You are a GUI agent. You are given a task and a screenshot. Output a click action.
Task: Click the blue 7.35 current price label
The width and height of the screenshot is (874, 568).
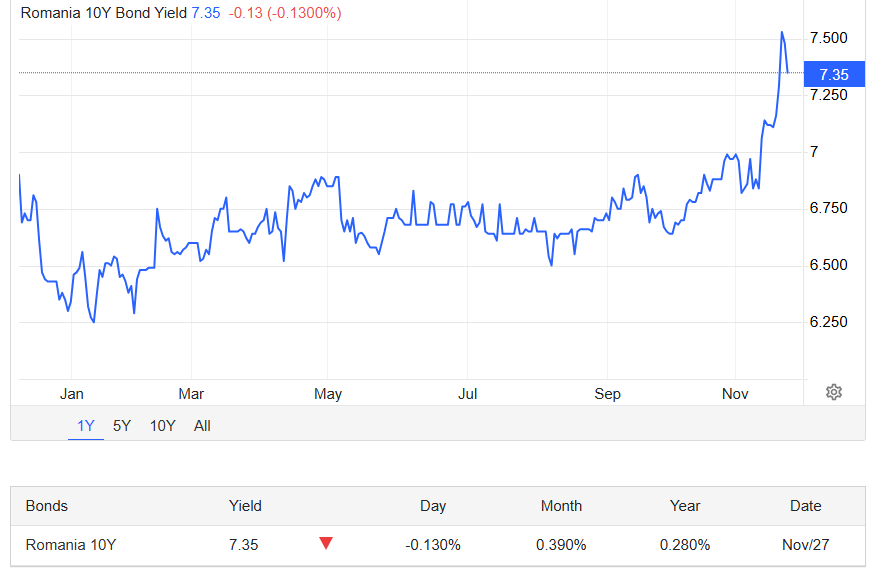click(x=834, y=74)
